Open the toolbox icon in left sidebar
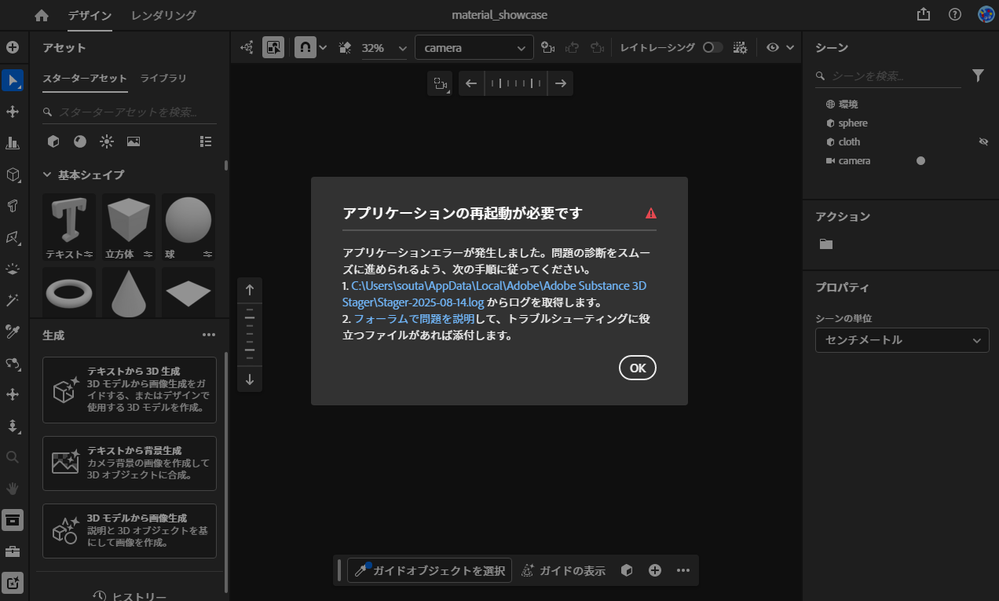Image resolution: width=999 pixels, height=601 pixels. point(12,551)
